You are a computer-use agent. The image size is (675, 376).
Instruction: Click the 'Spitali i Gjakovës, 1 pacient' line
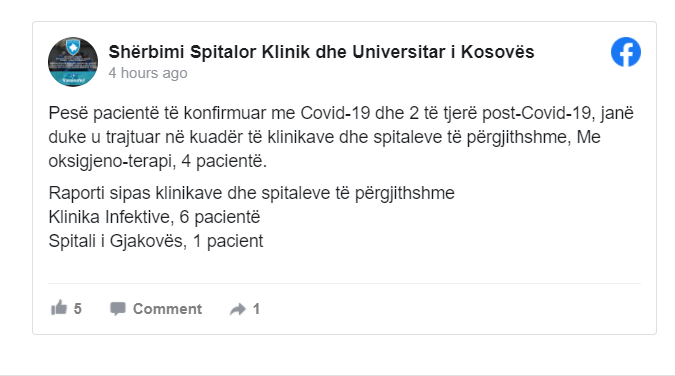[155, 241]
